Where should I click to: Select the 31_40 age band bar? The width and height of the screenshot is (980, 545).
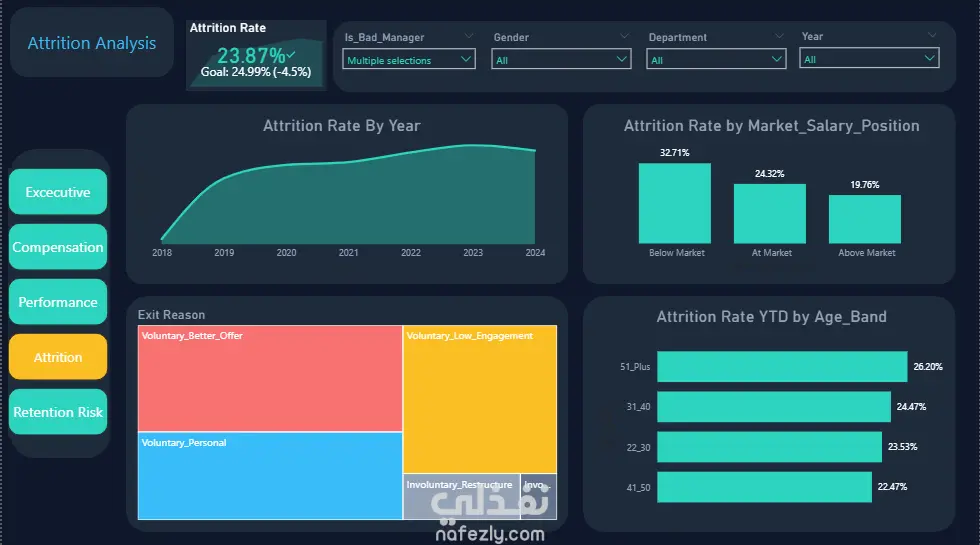click(774, 407)
